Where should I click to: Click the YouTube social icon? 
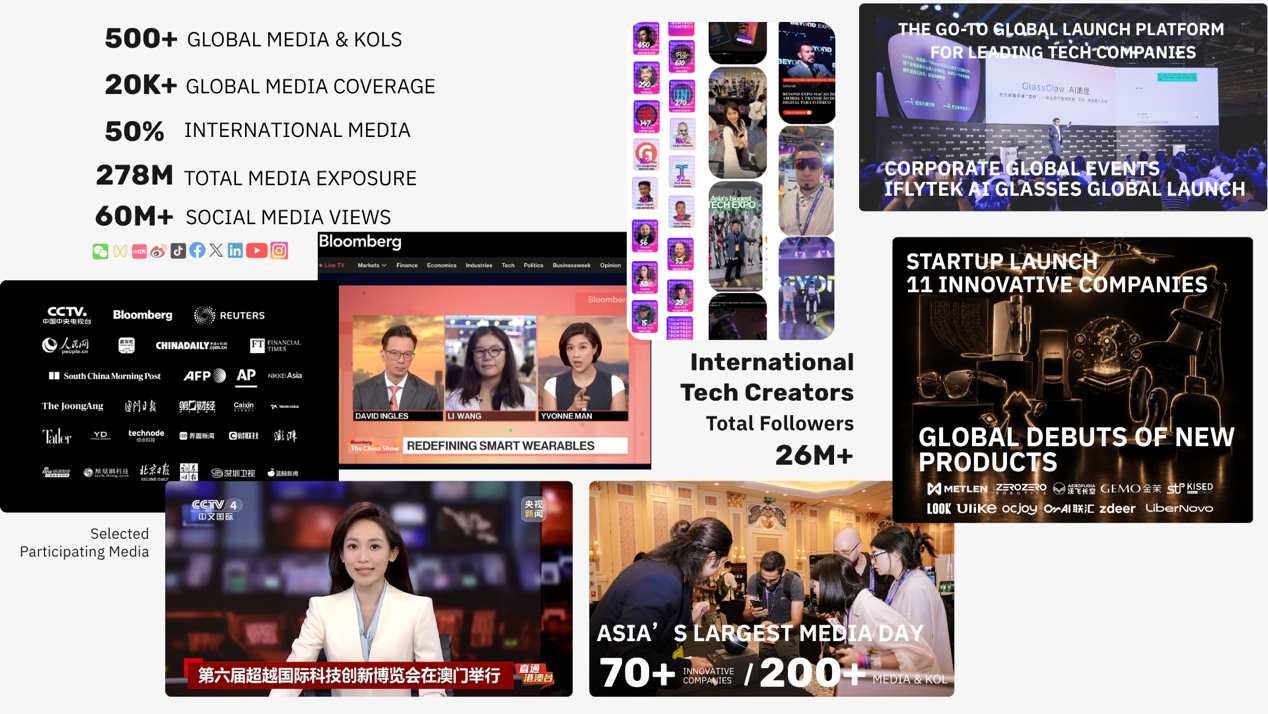[257, 250]
